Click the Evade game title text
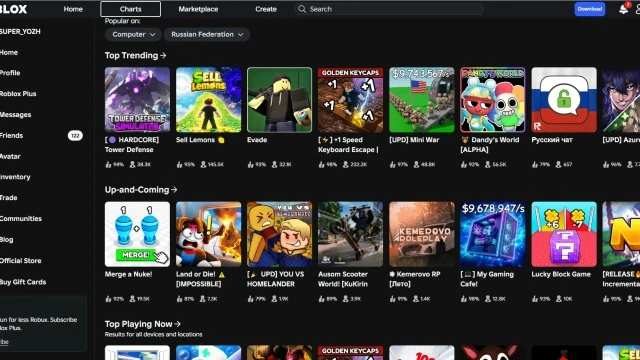This screenshot has width=640, height=360. coord(257,140)
